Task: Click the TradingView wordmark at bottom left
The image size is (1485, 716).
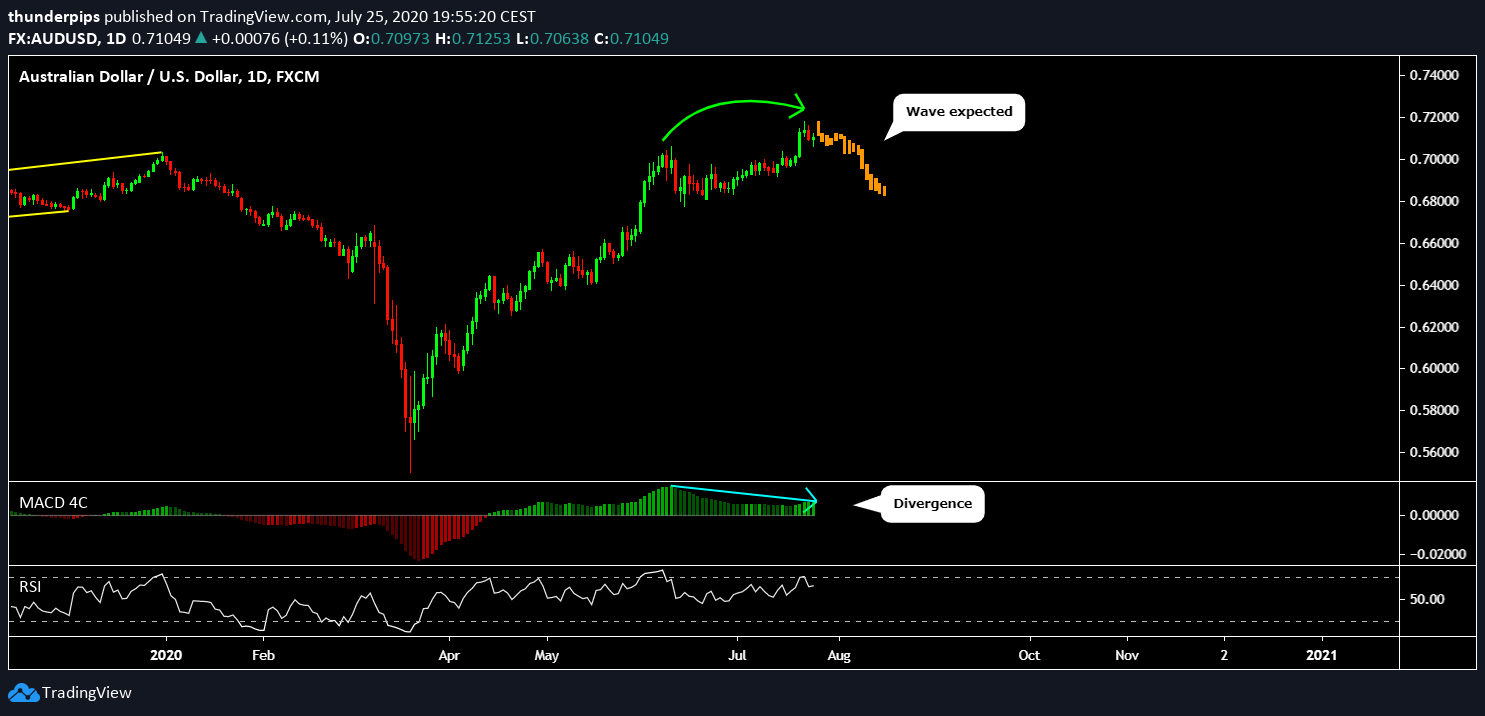Action: coord(87,693)
